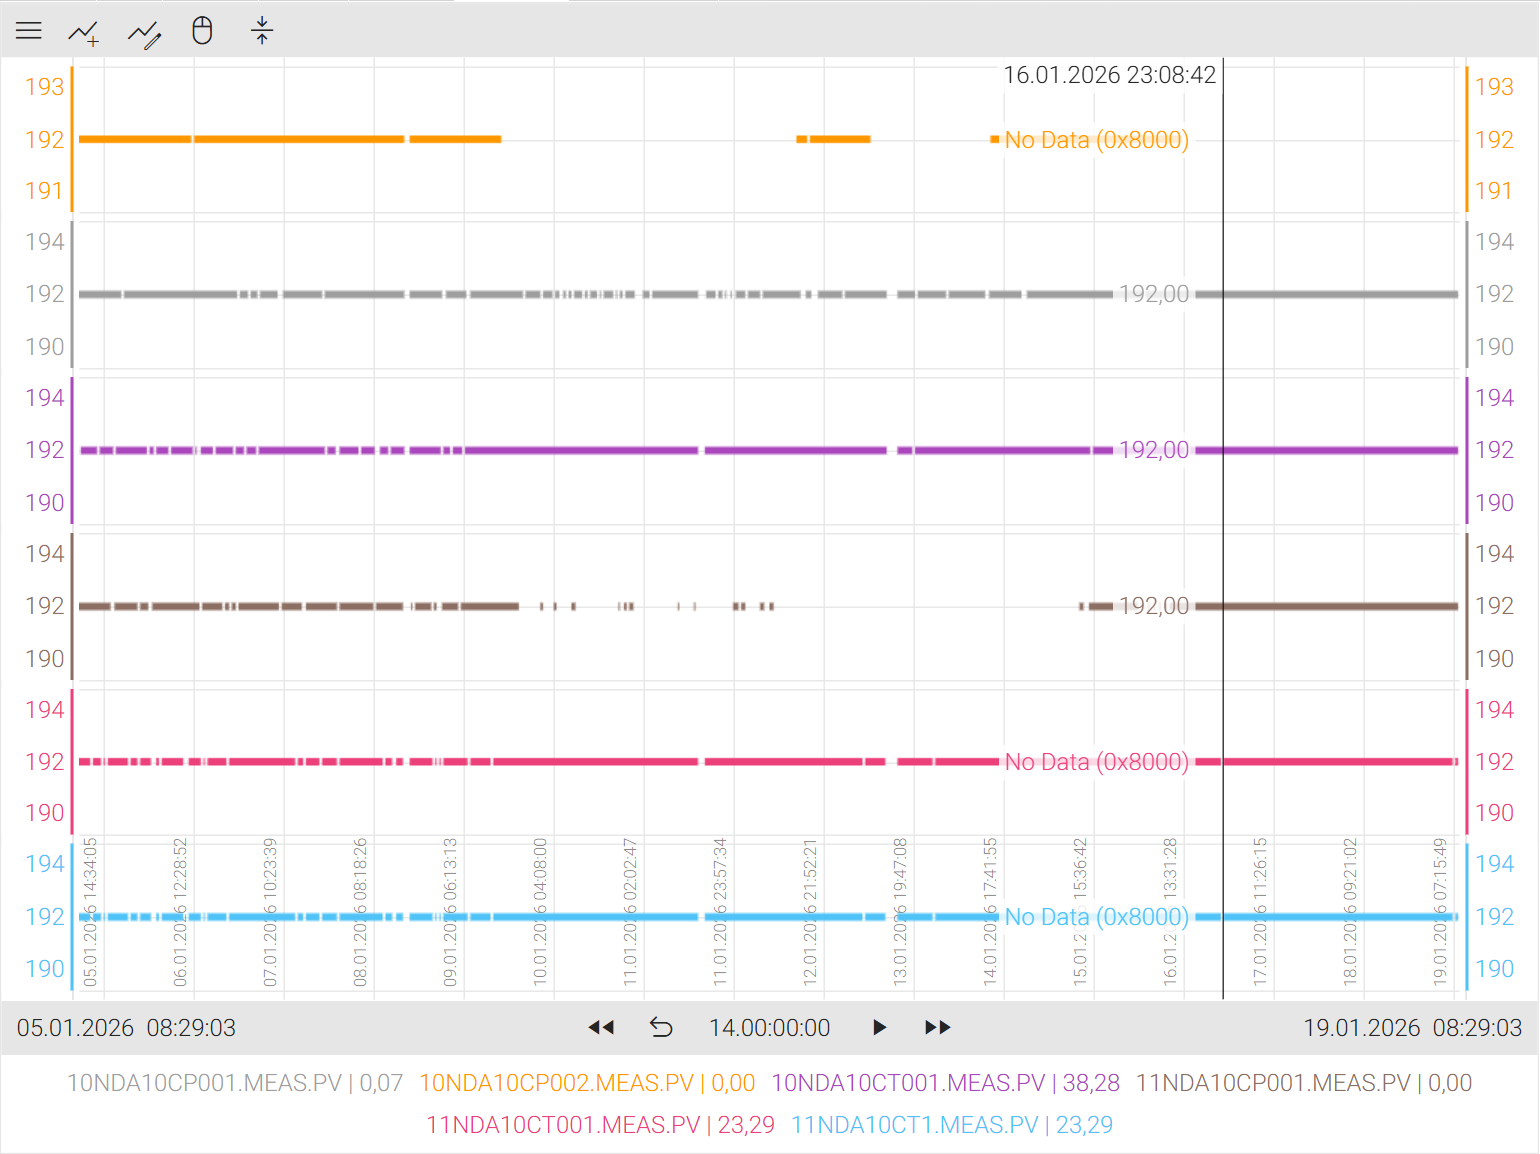
Task: Click the end date 19.01.2026 08:29:03
Action: tap(1412, 1028)
